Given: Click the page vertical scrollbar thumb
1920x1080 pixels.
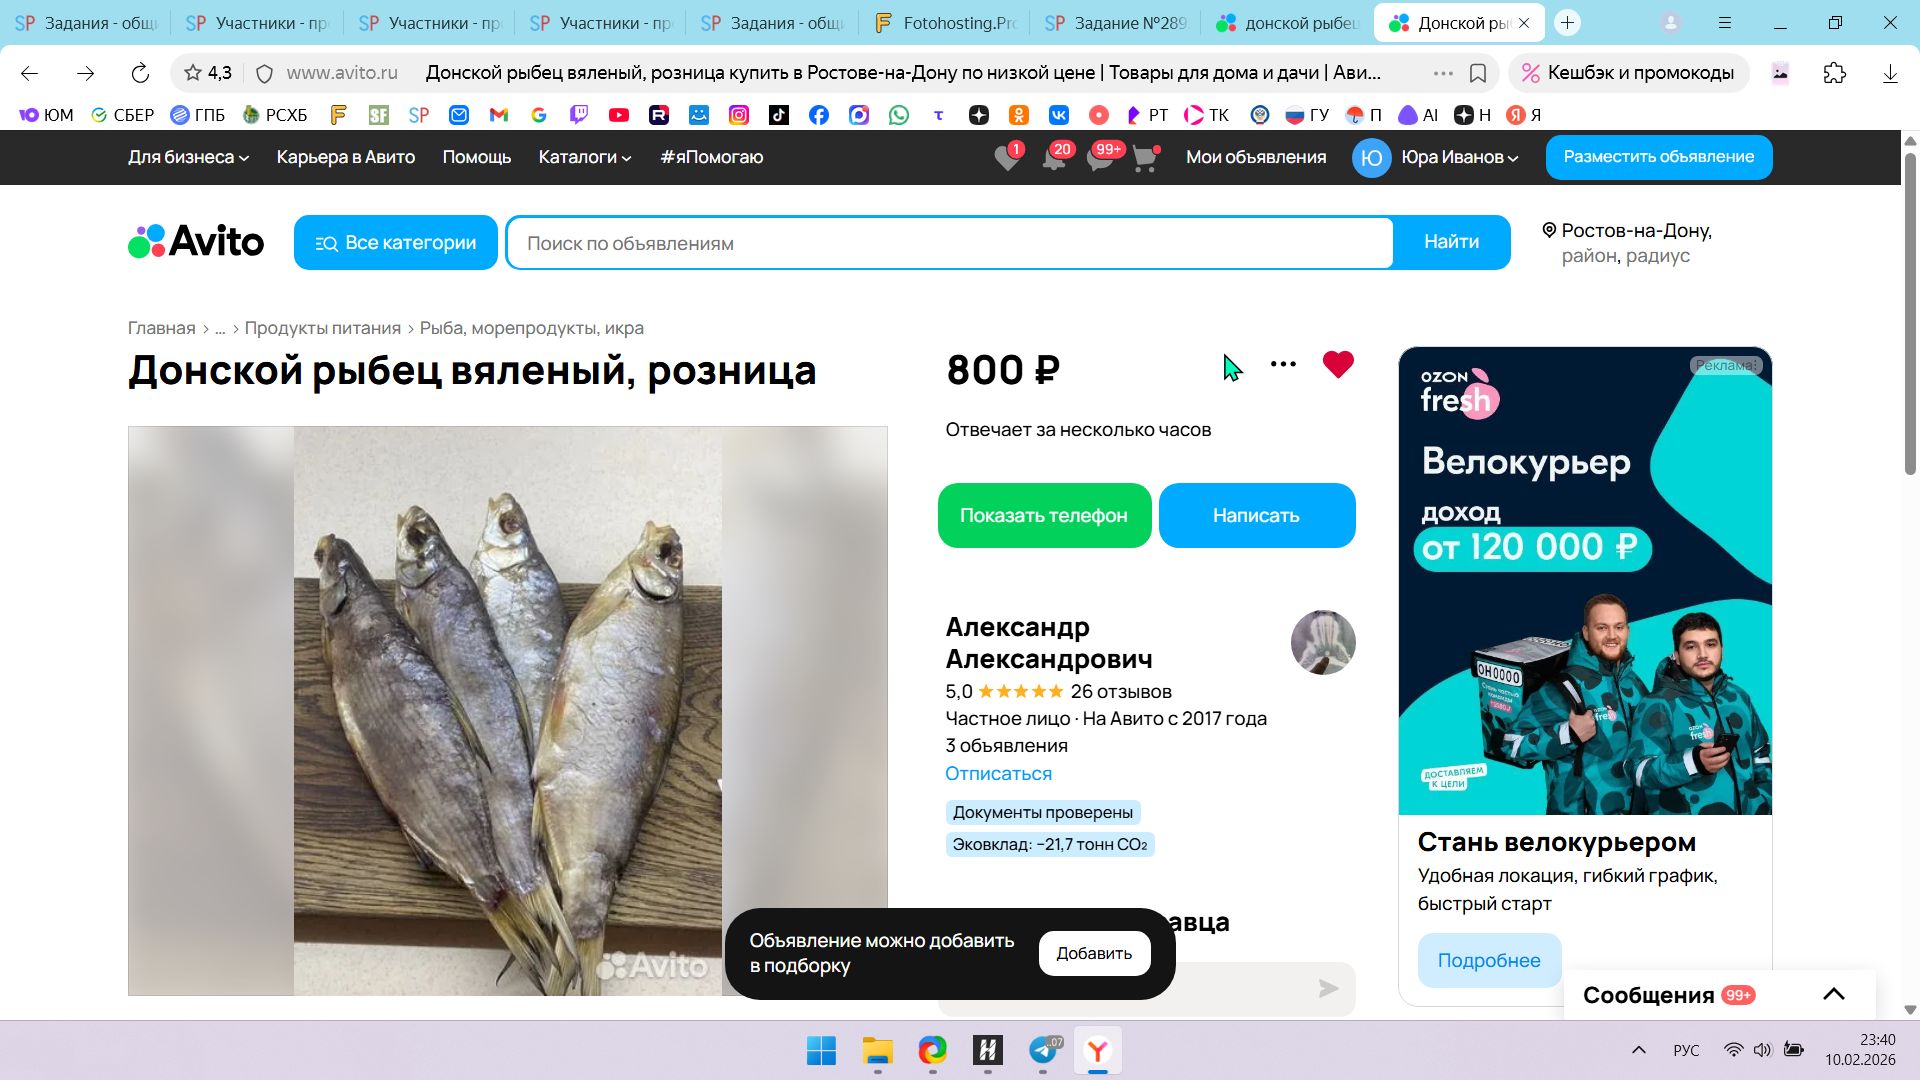Looking at the screenshot, I should (x=1910, y=312).
